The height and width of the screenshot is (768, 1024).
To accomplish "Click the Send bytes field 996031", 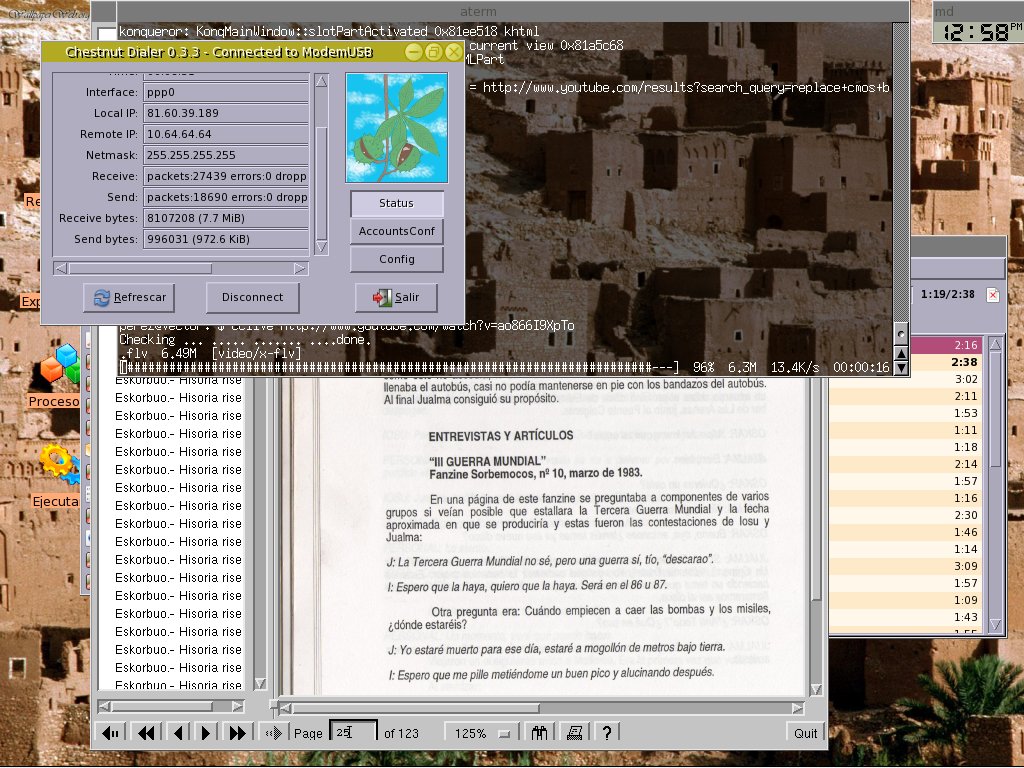I will click(x=226, y=239).
